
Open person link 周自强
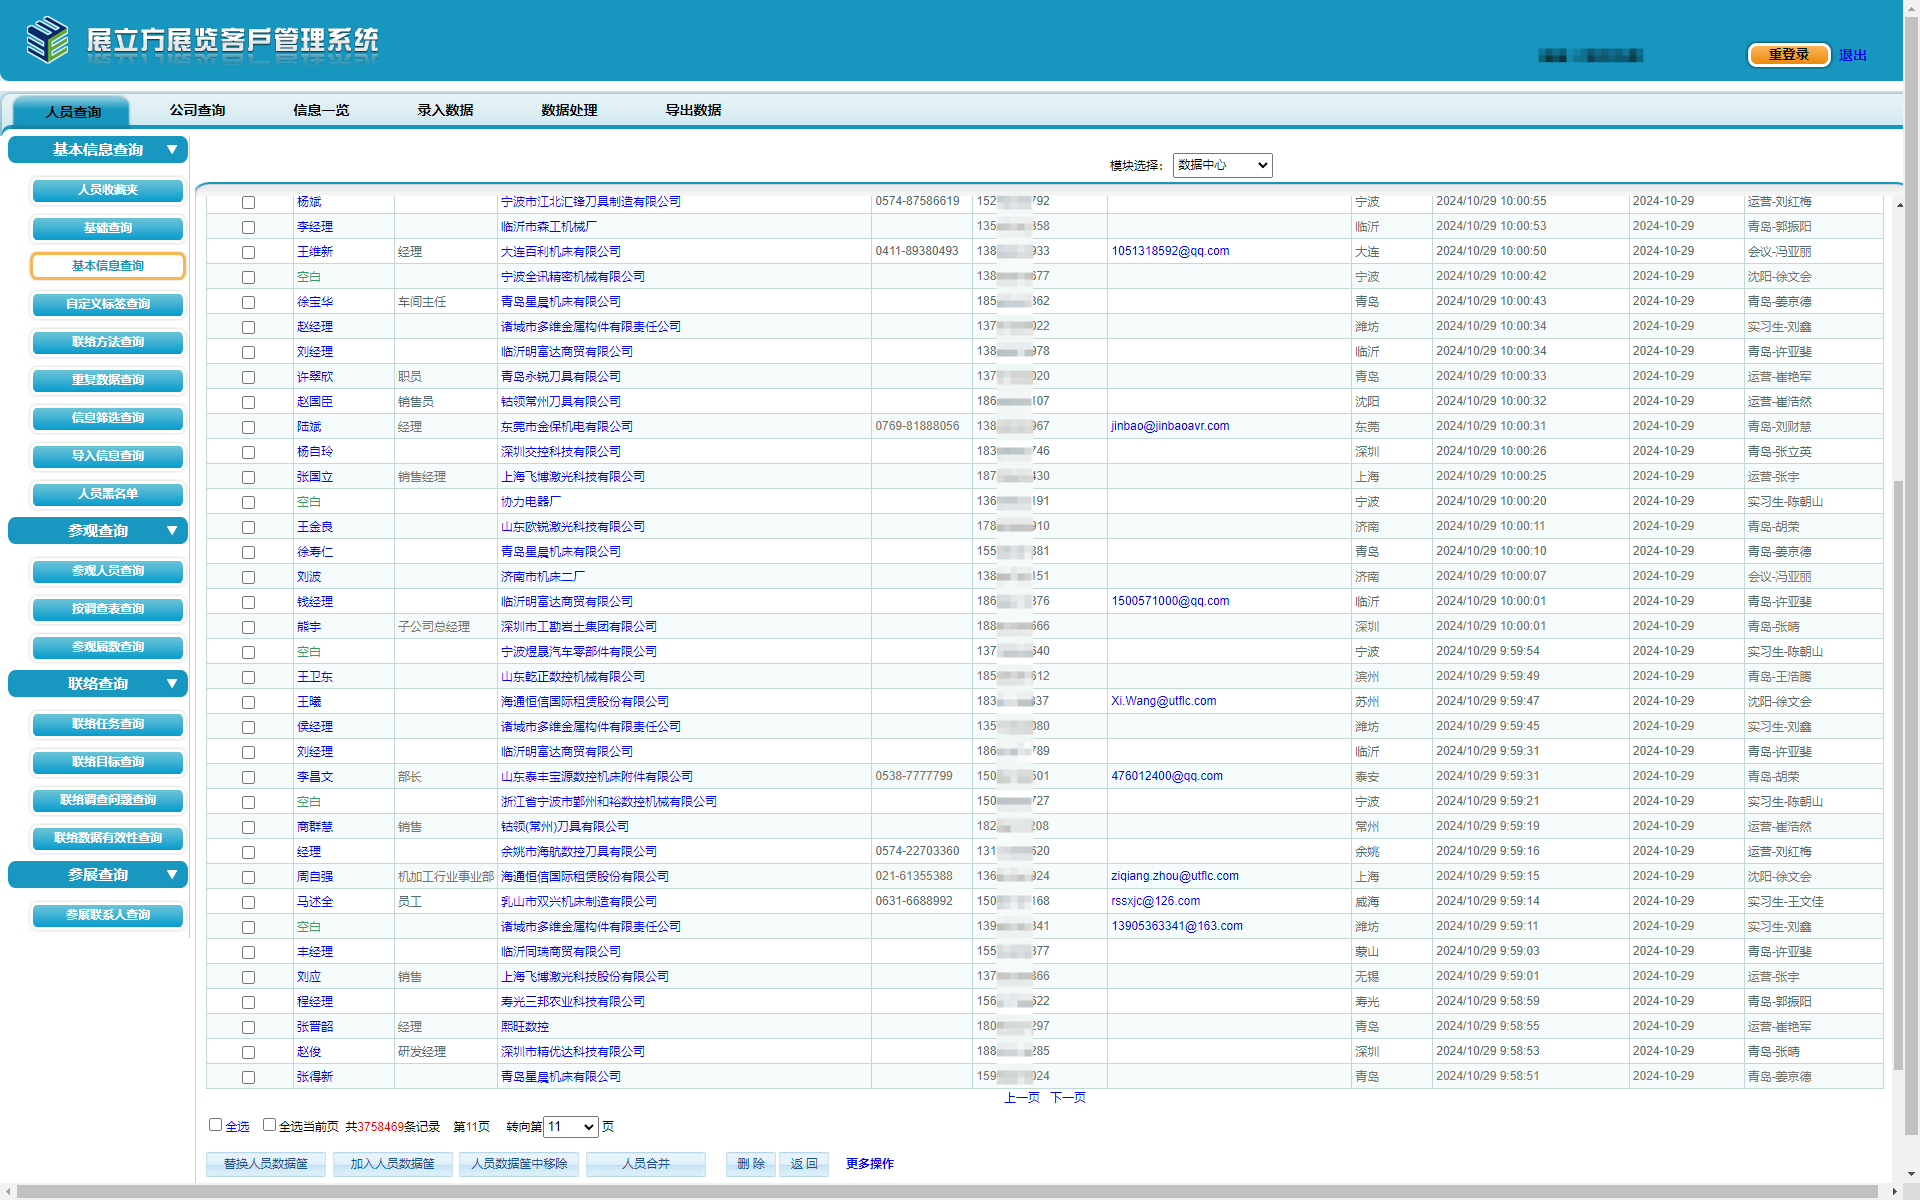(315, 877)
